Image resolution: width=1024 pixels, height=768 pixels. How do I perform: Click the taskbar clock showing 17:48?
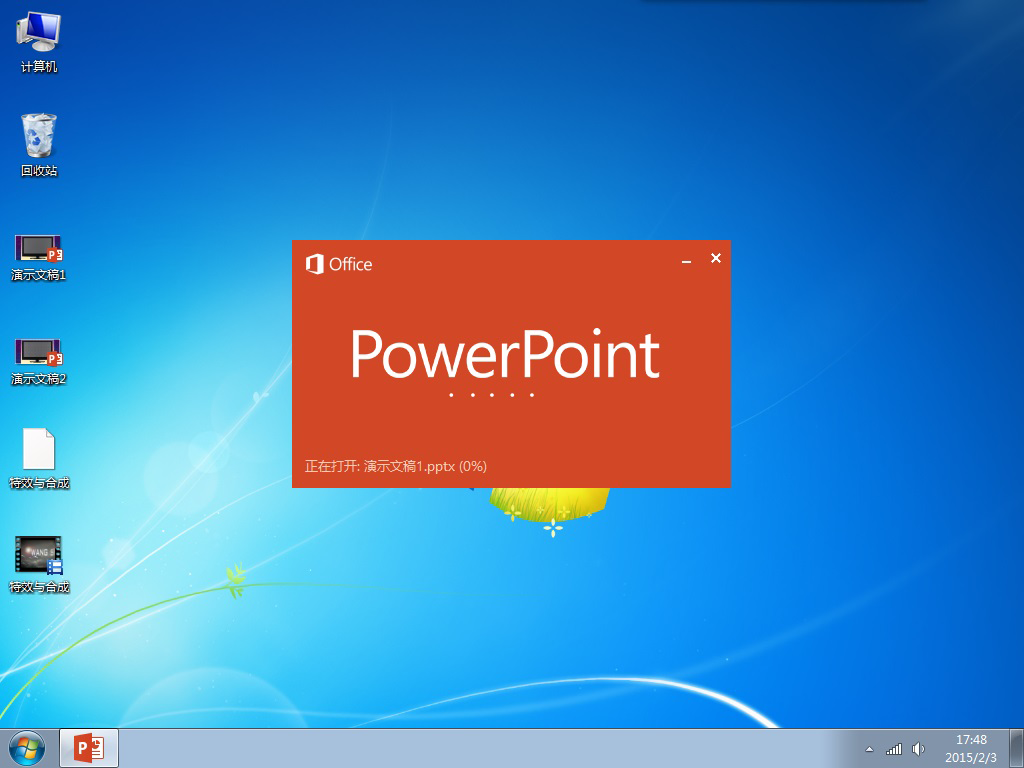point(971,740)
